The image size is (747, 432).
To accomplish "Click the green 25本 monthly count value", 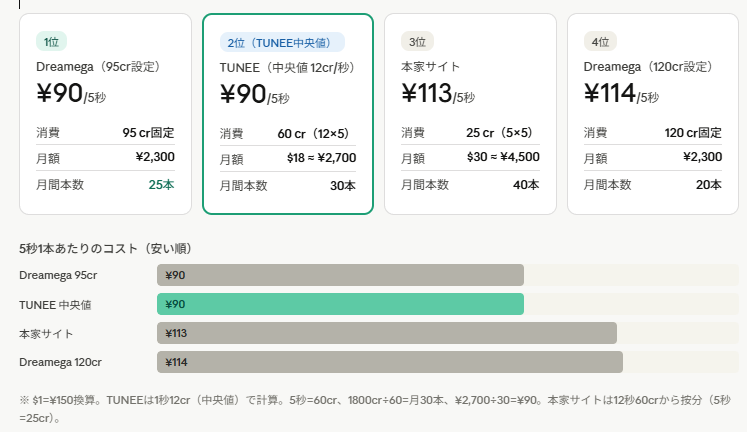I will (x=161, y=185).
